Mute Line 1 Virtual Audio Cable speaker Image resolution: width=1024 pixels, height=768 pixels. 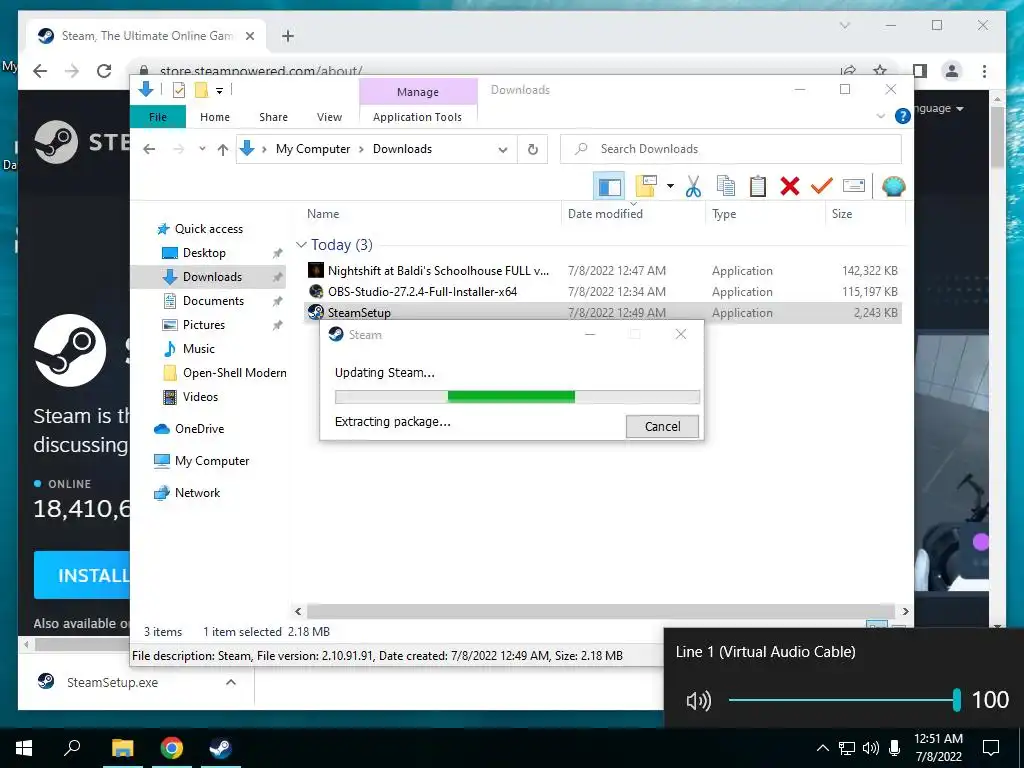coord(698,701)
